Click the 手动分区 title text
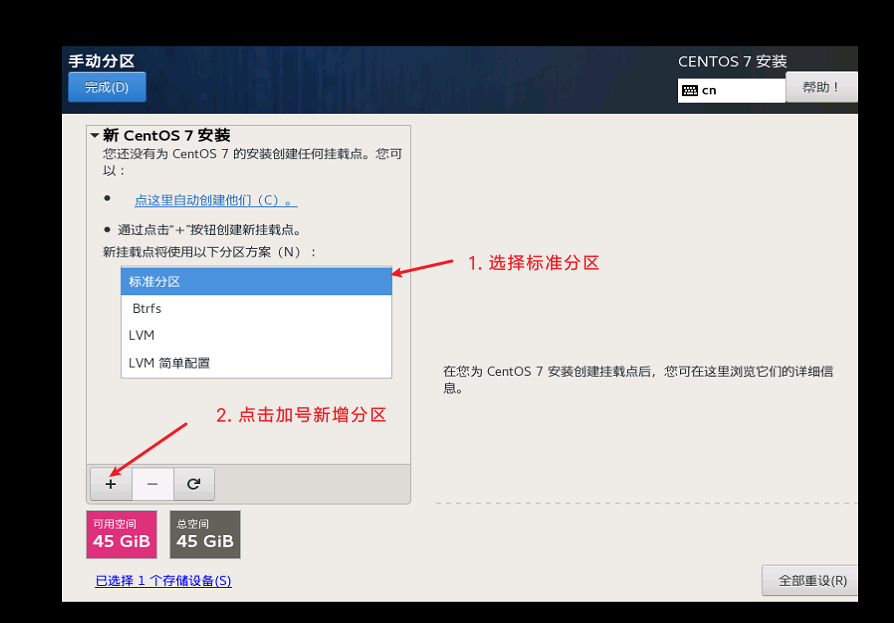Screen dimensions: 894x623 point(101,61)
